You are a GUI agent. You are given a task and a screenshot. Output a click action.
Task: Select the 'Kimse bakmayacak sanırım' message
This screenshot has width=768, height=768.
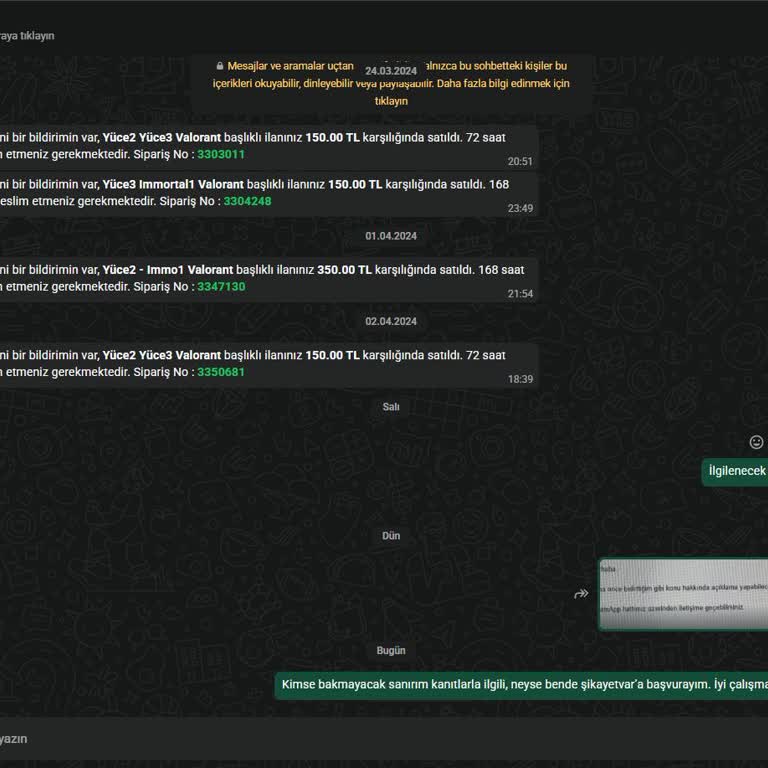(x=521, y=685)
